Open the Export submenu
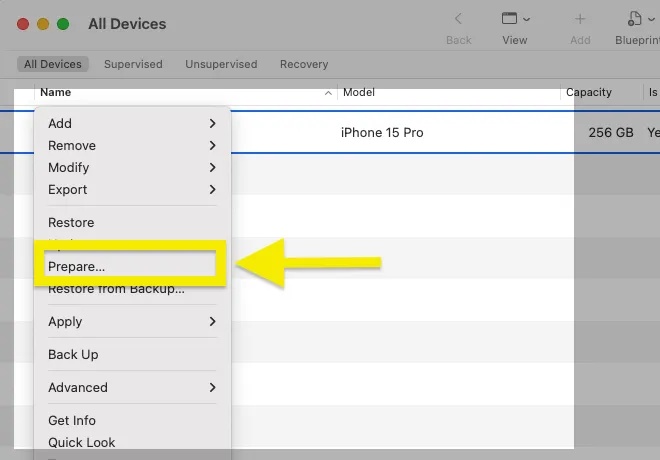Screen dimensions: 660x460 coord(132,189)
